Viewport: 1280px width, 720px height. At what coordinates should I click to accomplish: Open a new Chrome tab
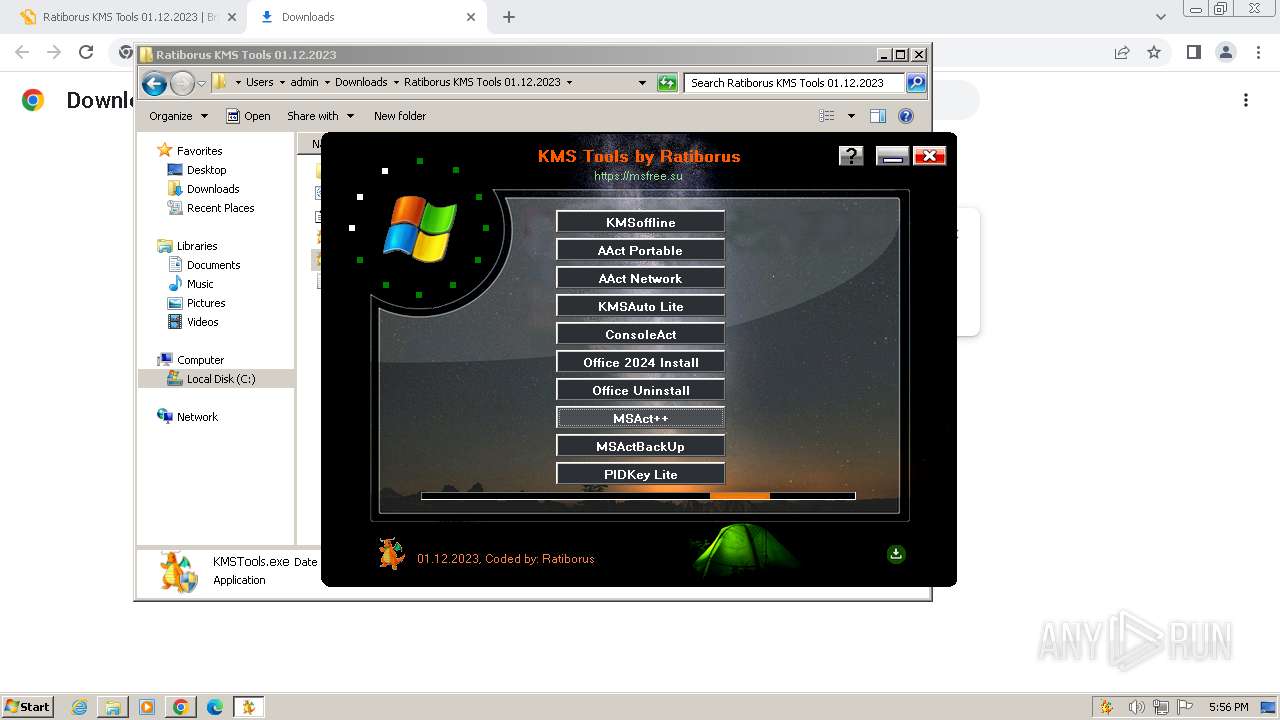click(x=509, y=17)
